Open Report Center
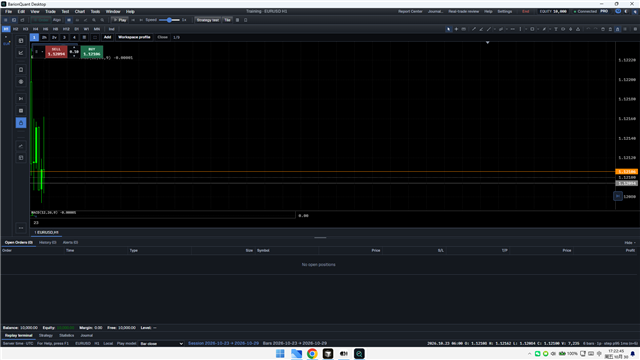Image resolution: width=640 pixels, height=360 pixels. tap(410, 11)
